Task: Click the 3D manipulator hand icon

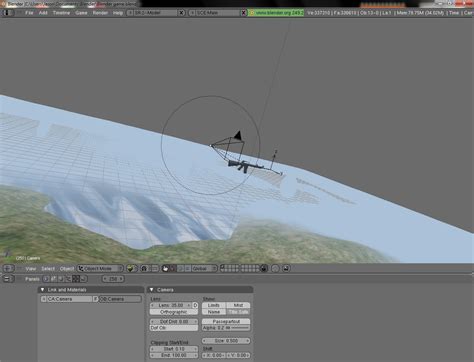Action: tap(165, 268)
